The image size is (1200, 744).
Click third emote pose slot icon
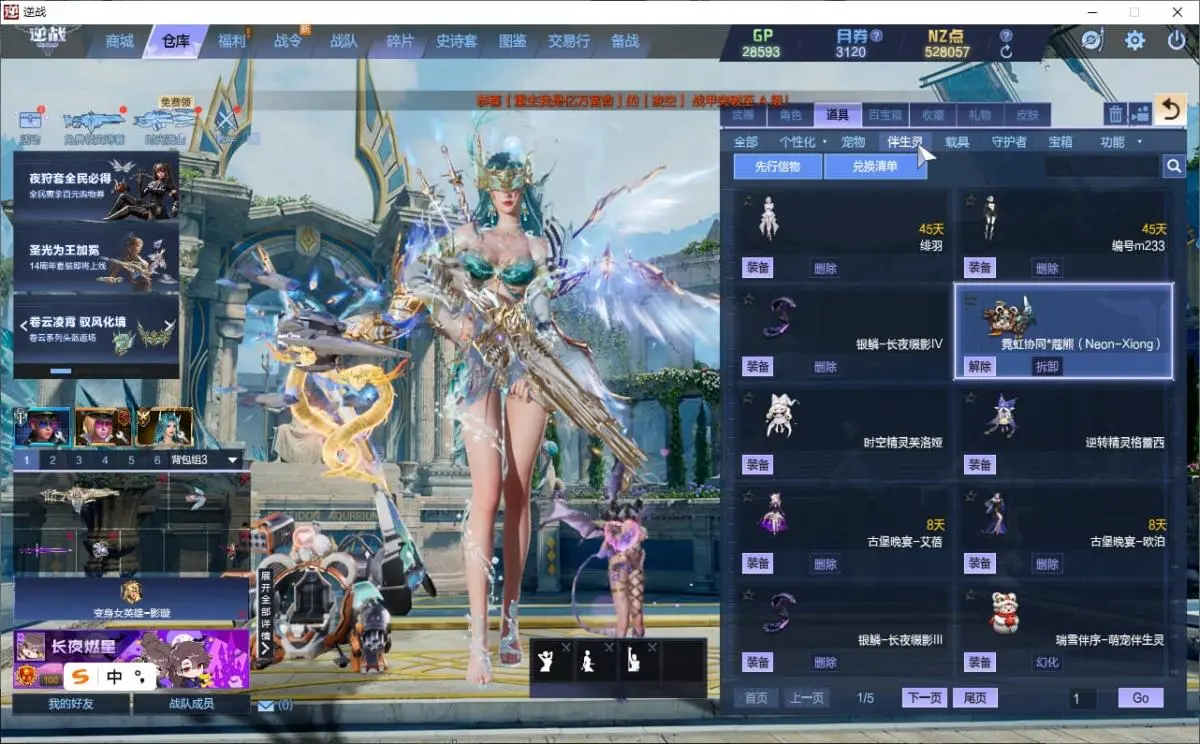click(x=632, y=659)
